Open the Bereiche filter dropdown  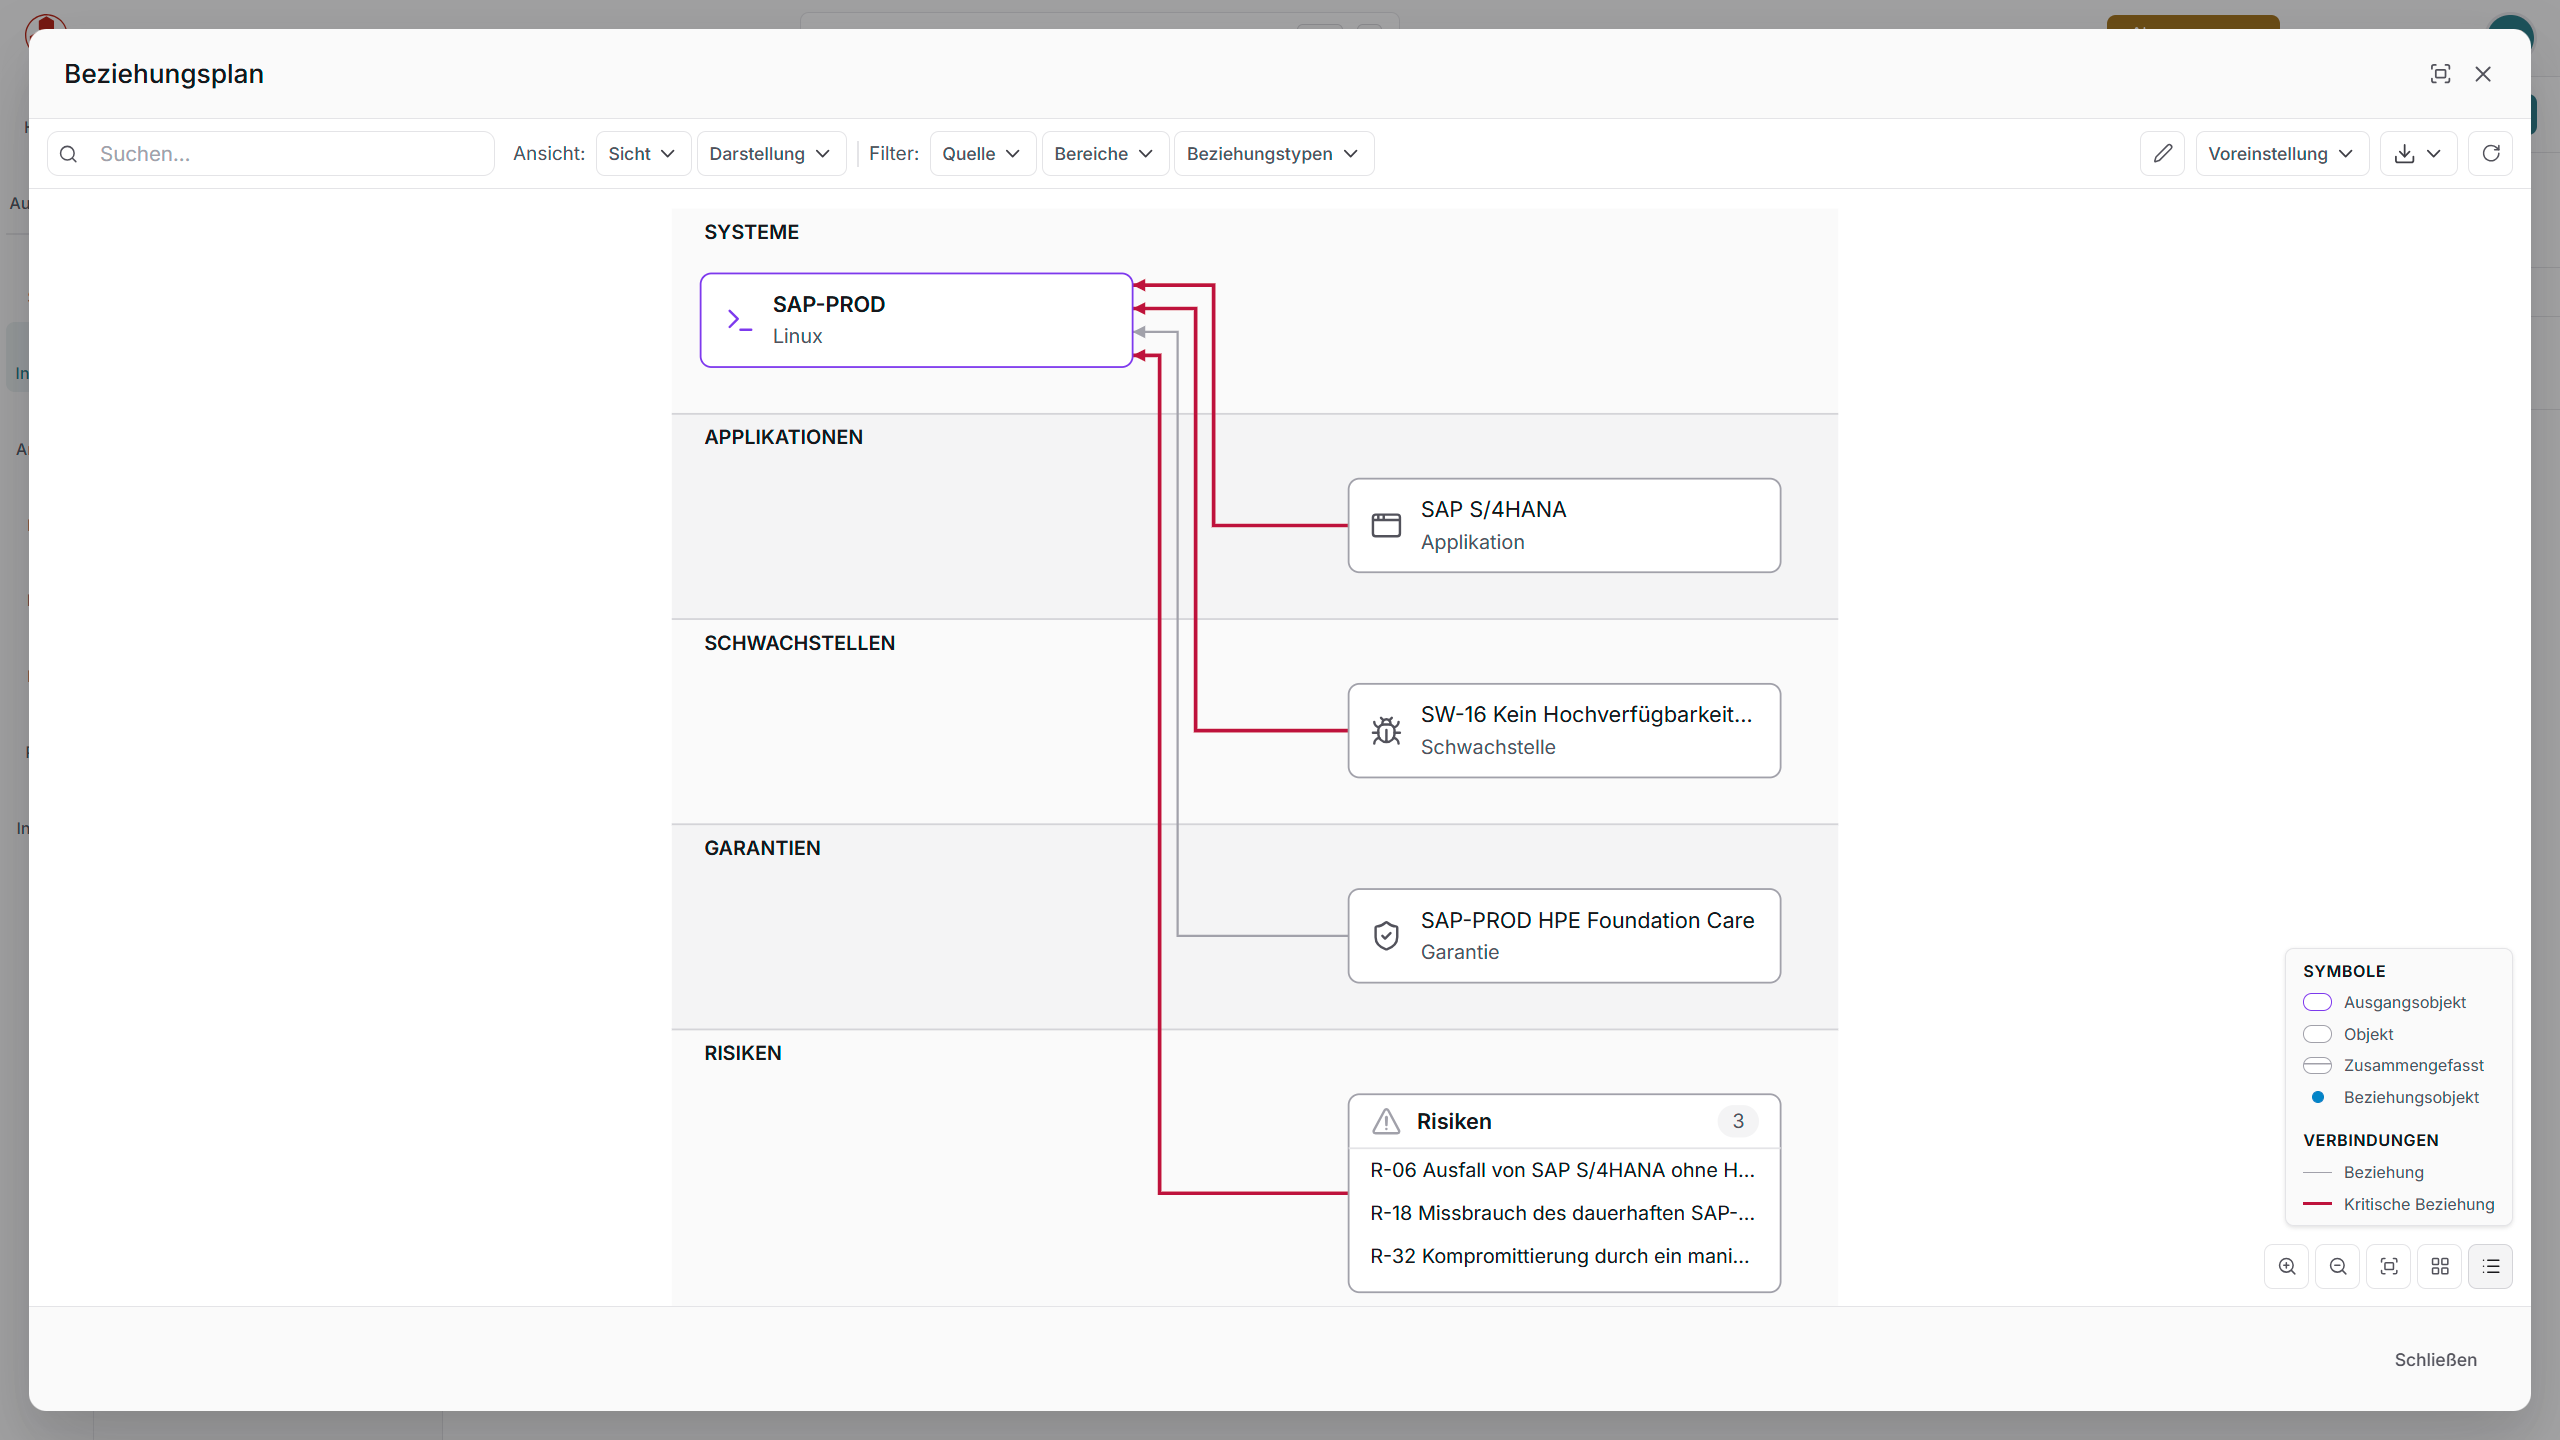(x=1105, y=153)
